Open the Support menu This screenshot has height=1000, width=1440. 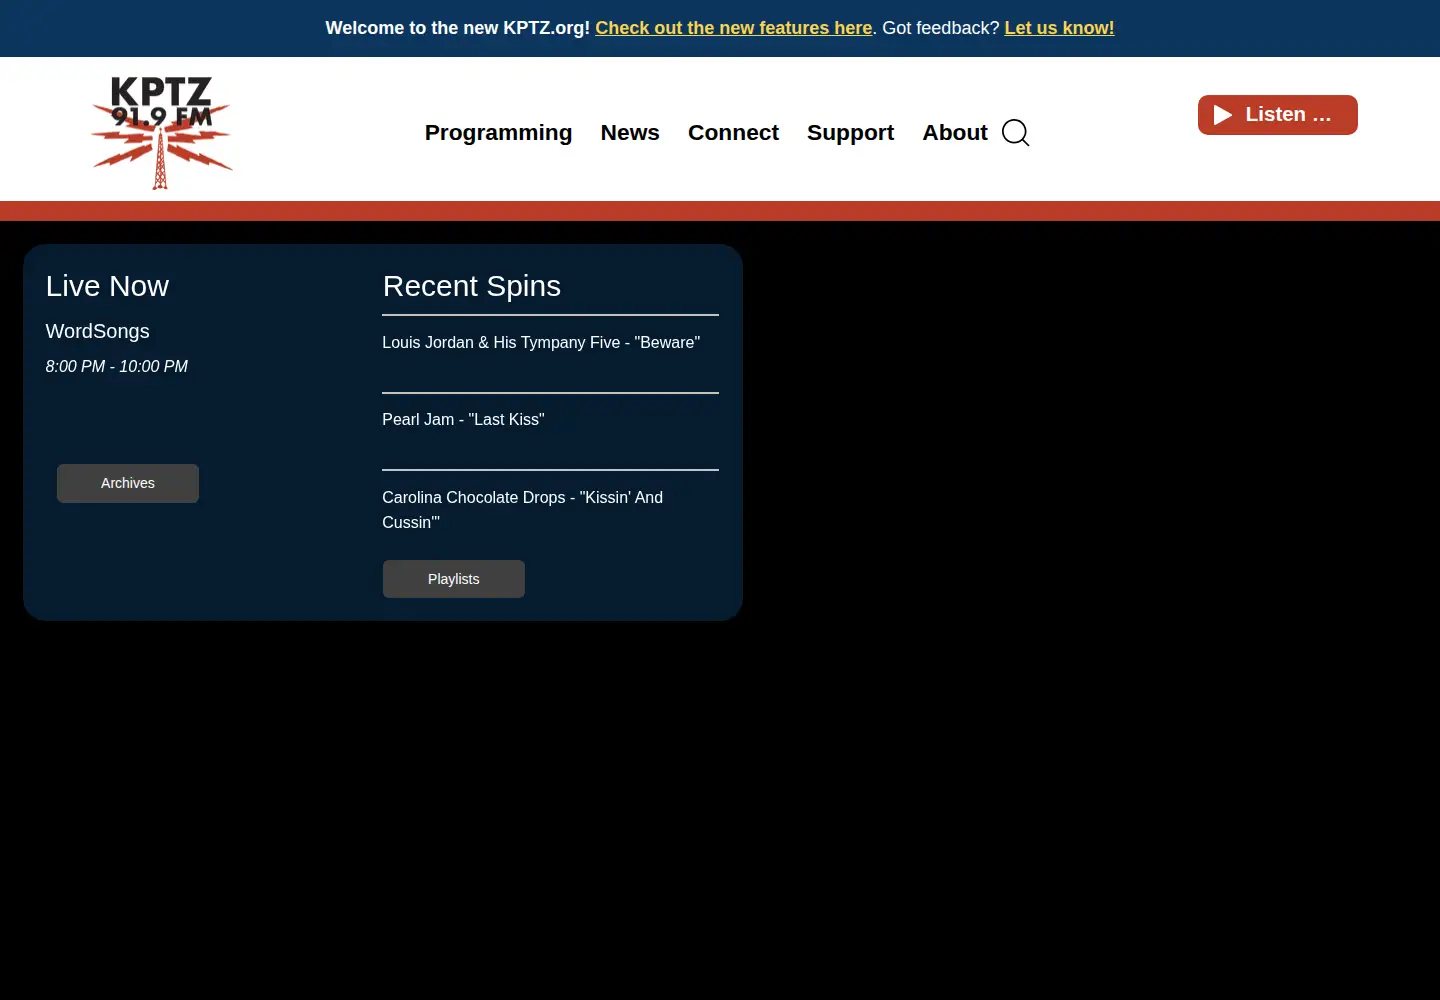point(850,133)
